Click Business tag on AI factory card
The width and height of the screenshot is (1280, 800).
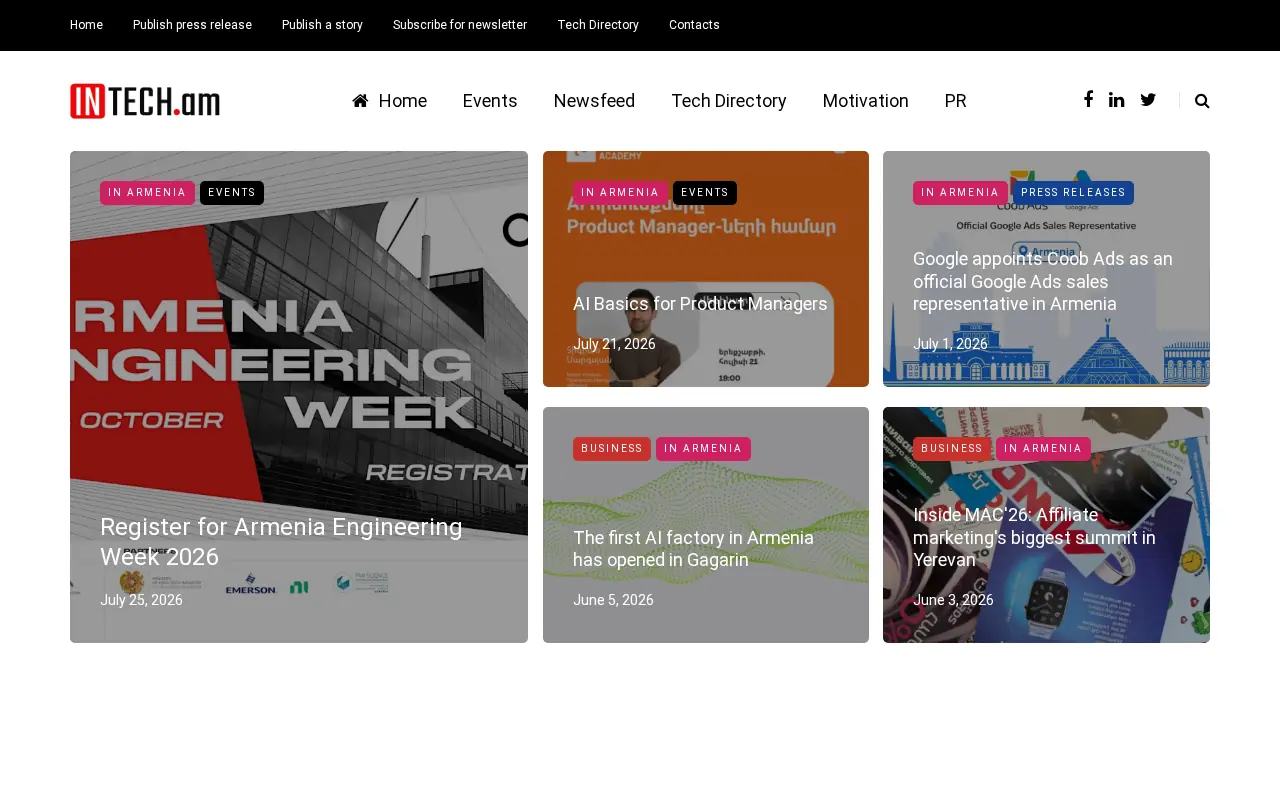click(612, 449)
